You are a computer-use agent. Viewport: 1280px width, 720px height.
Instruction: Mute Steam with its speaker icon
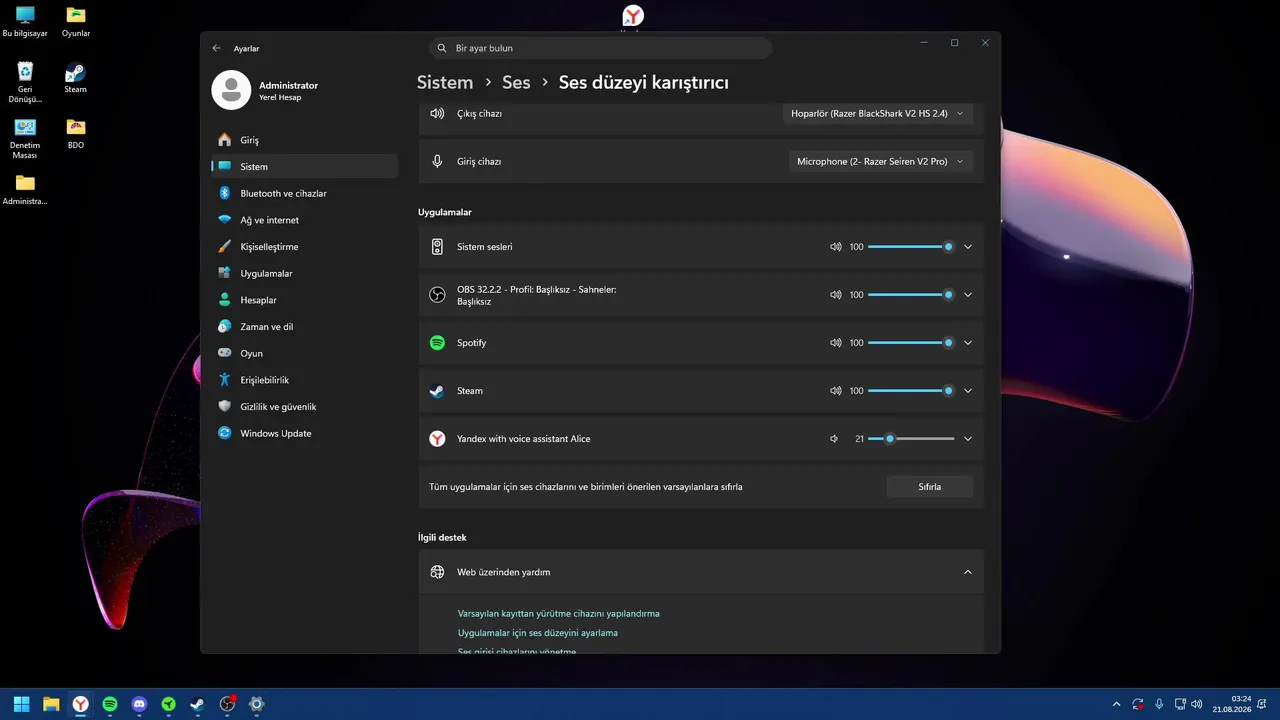(836, 391)
